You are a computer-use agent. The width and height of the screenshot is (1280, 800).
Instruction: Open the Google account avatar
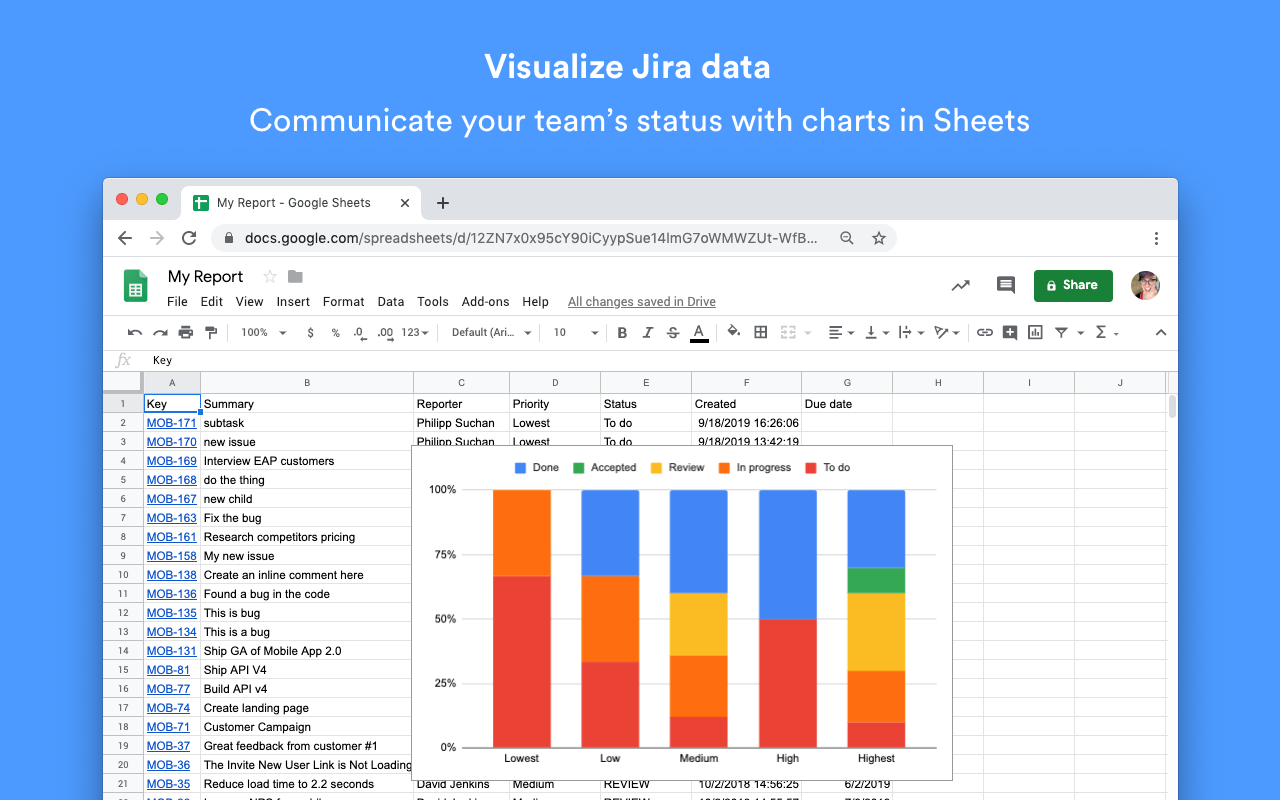[1146, 285]
